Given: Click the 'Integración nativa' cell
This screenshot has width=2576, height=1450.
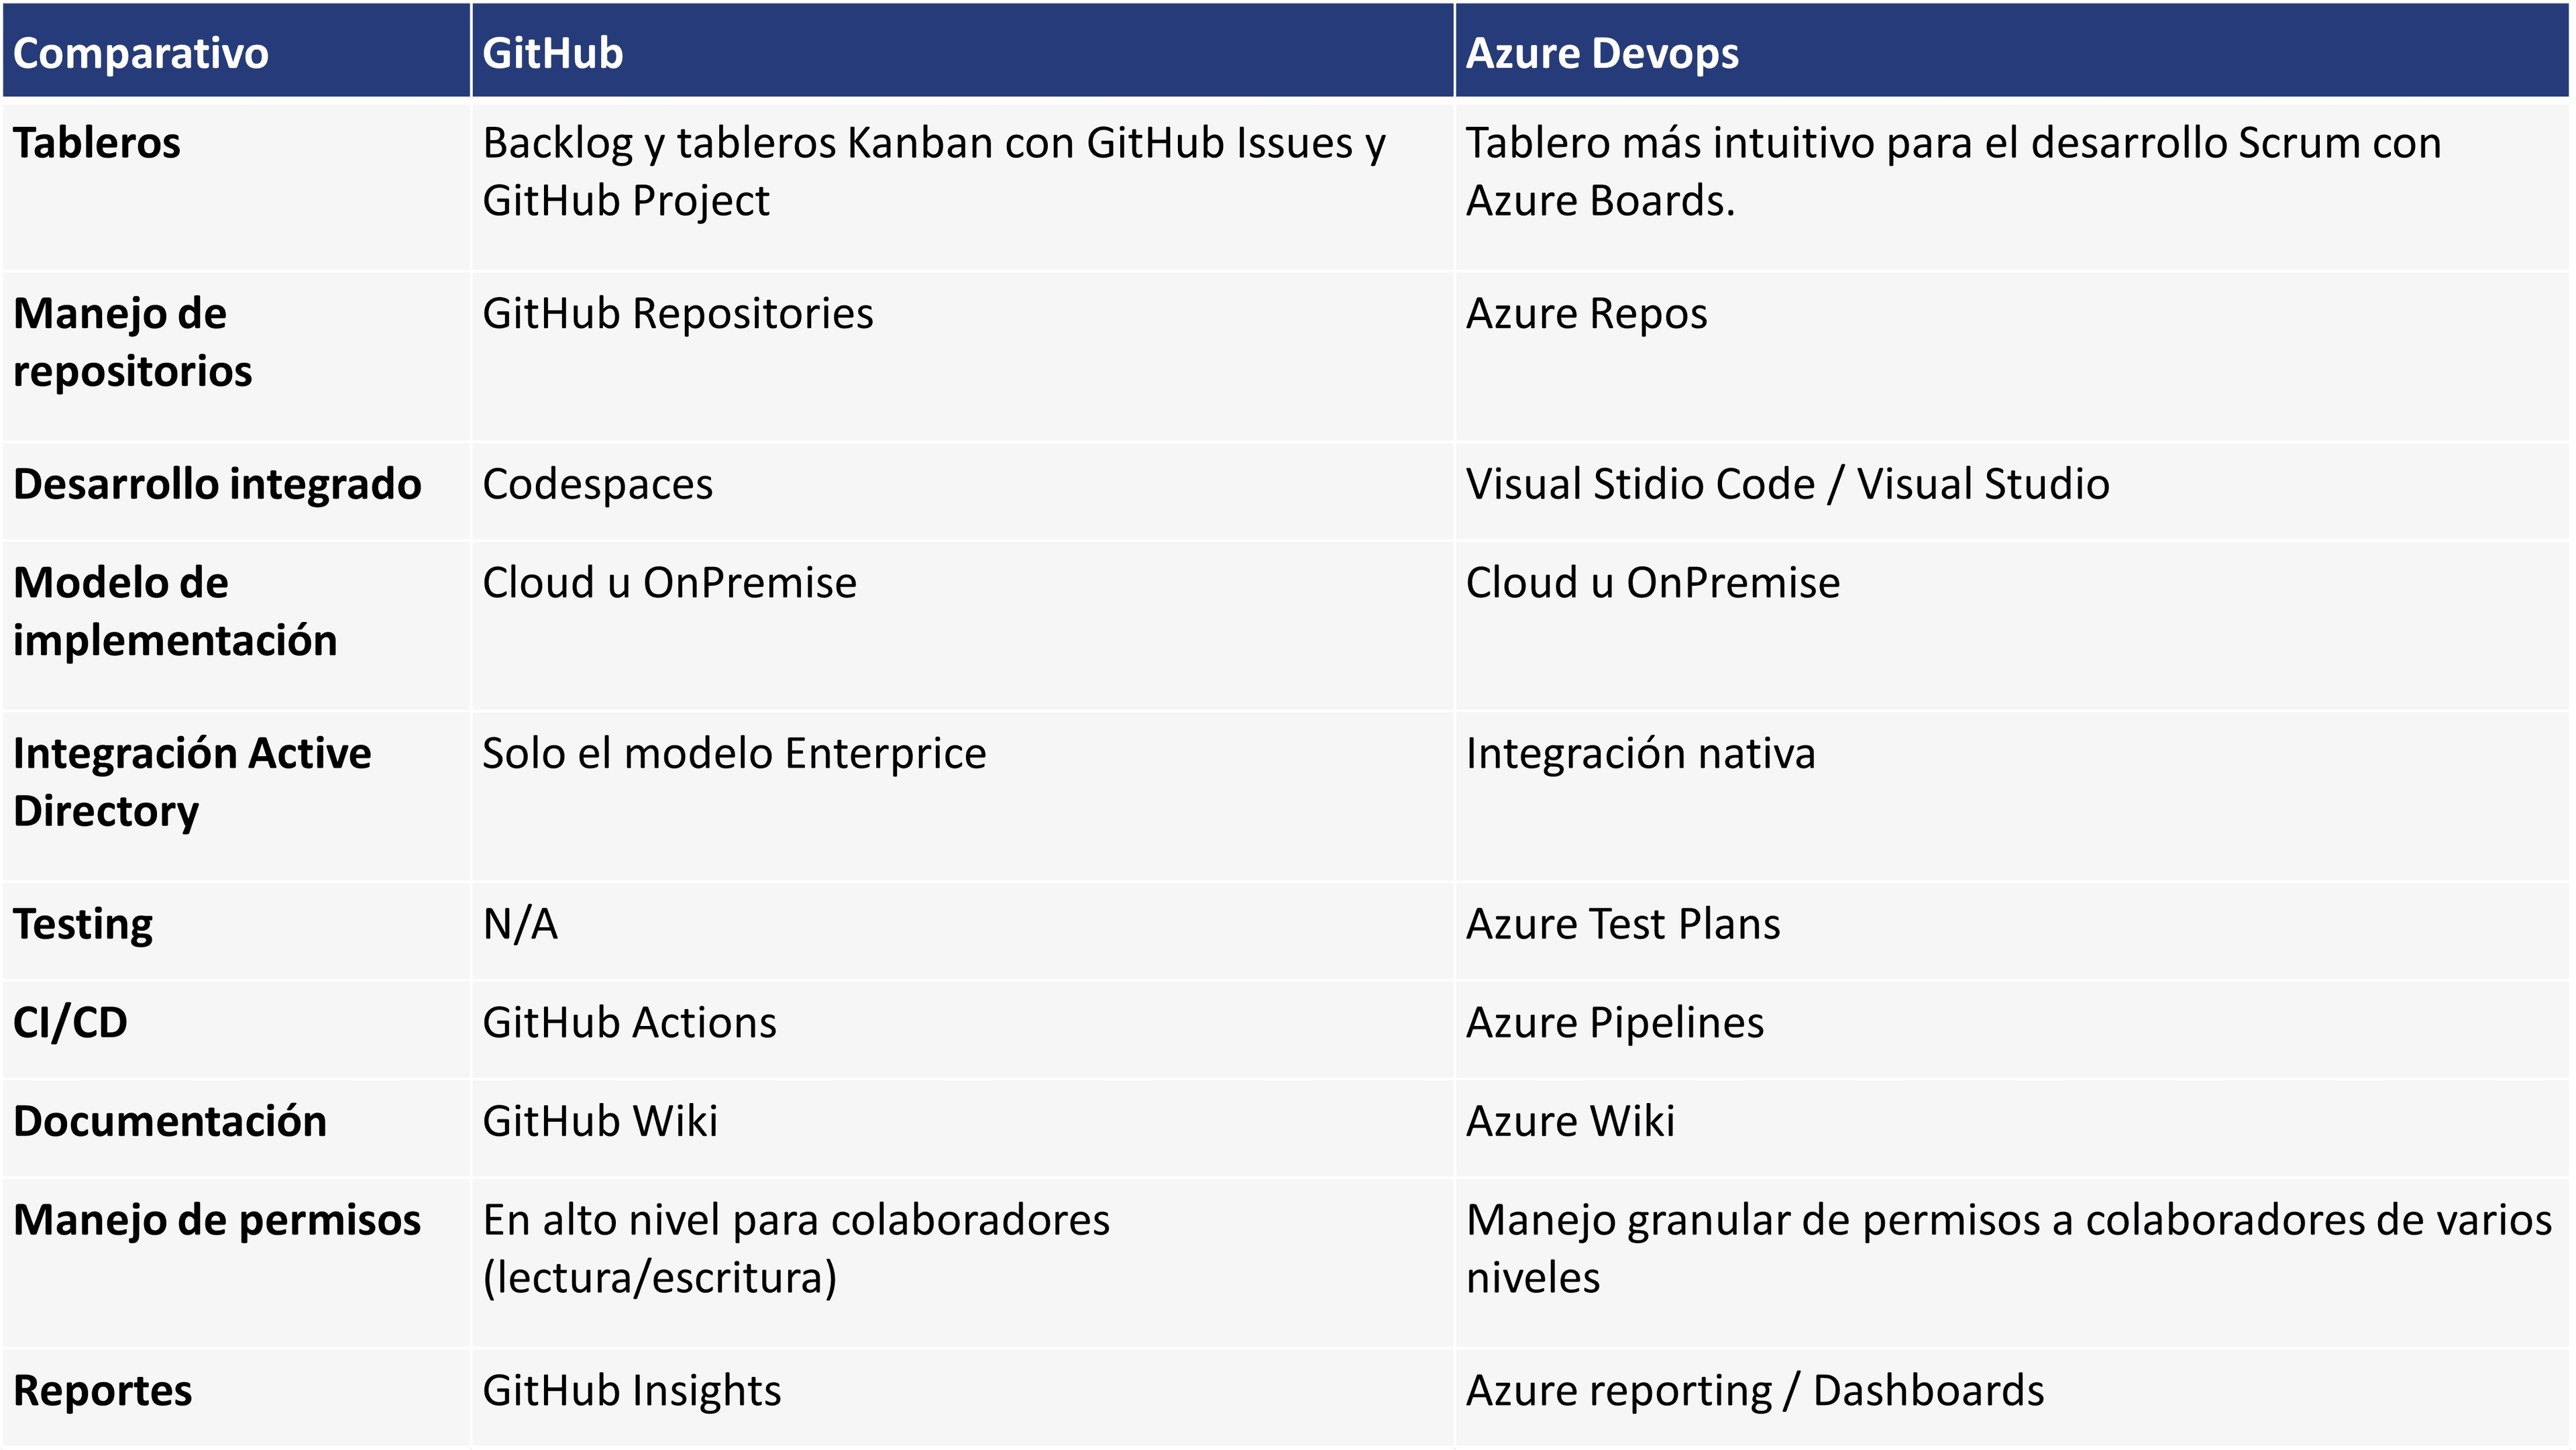Looking at the screenshot, I should 2012,796.
